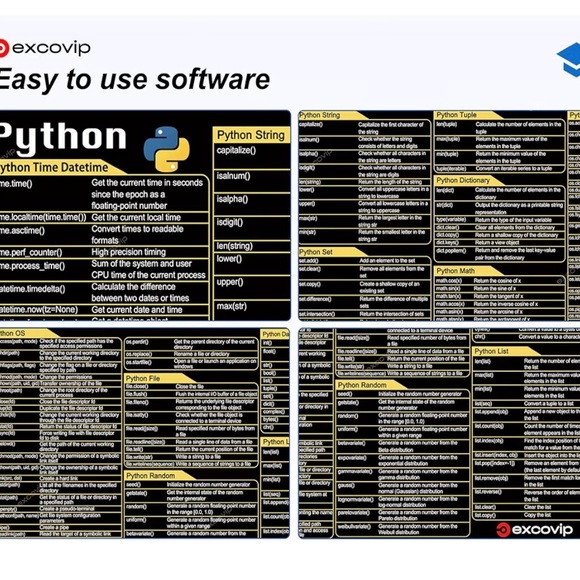
Task: Select the large capitalize() entry
Action: pyautogui.click(x=236, y=150)
